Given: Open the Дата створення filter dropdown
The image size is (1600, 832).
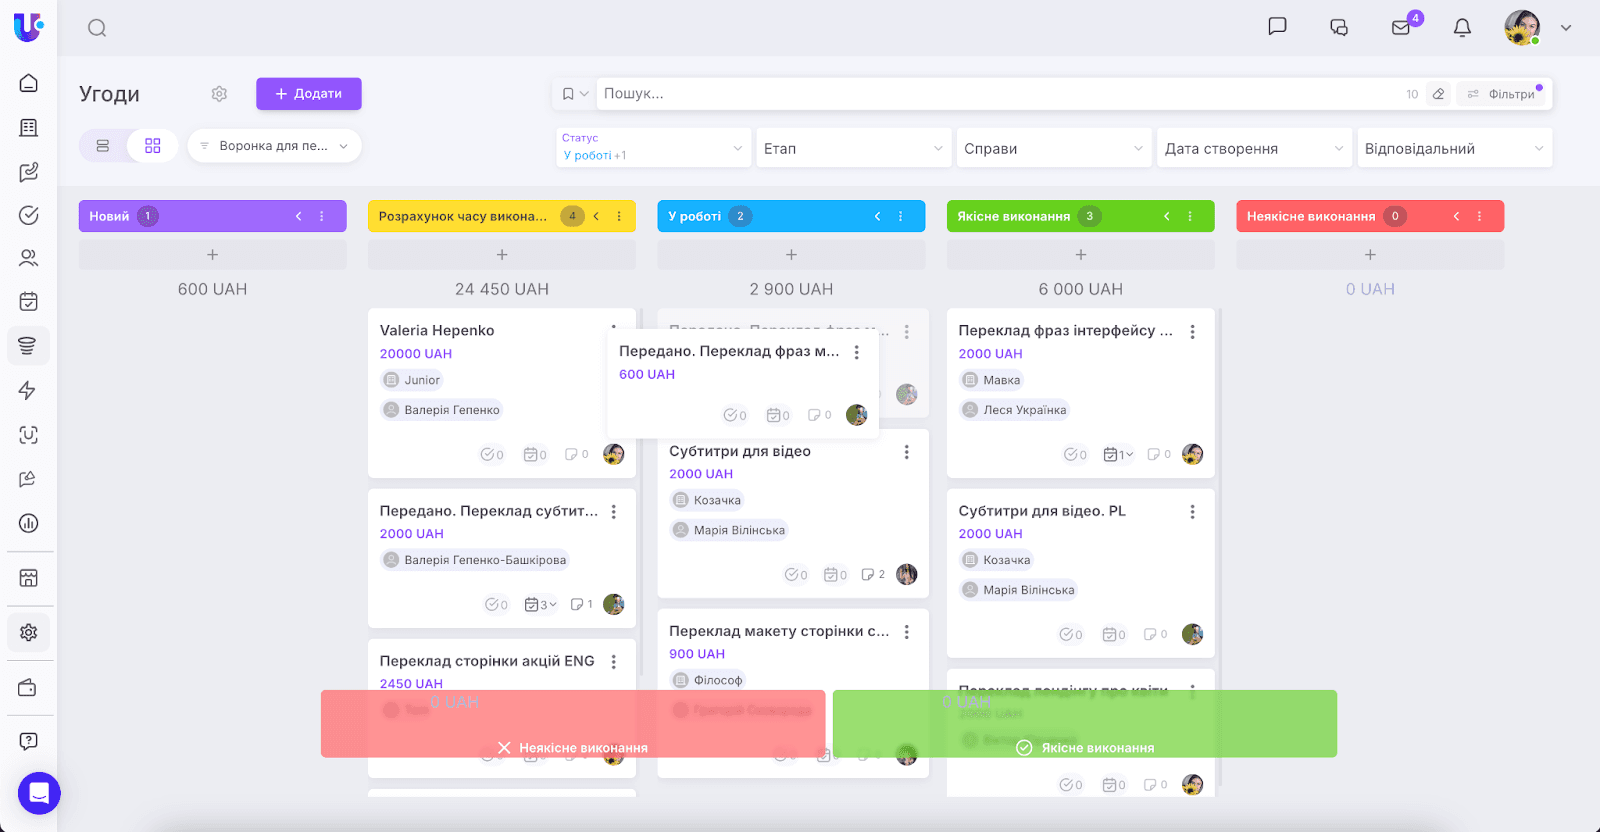Looking at the screenshot, I should click(1254, 148).
